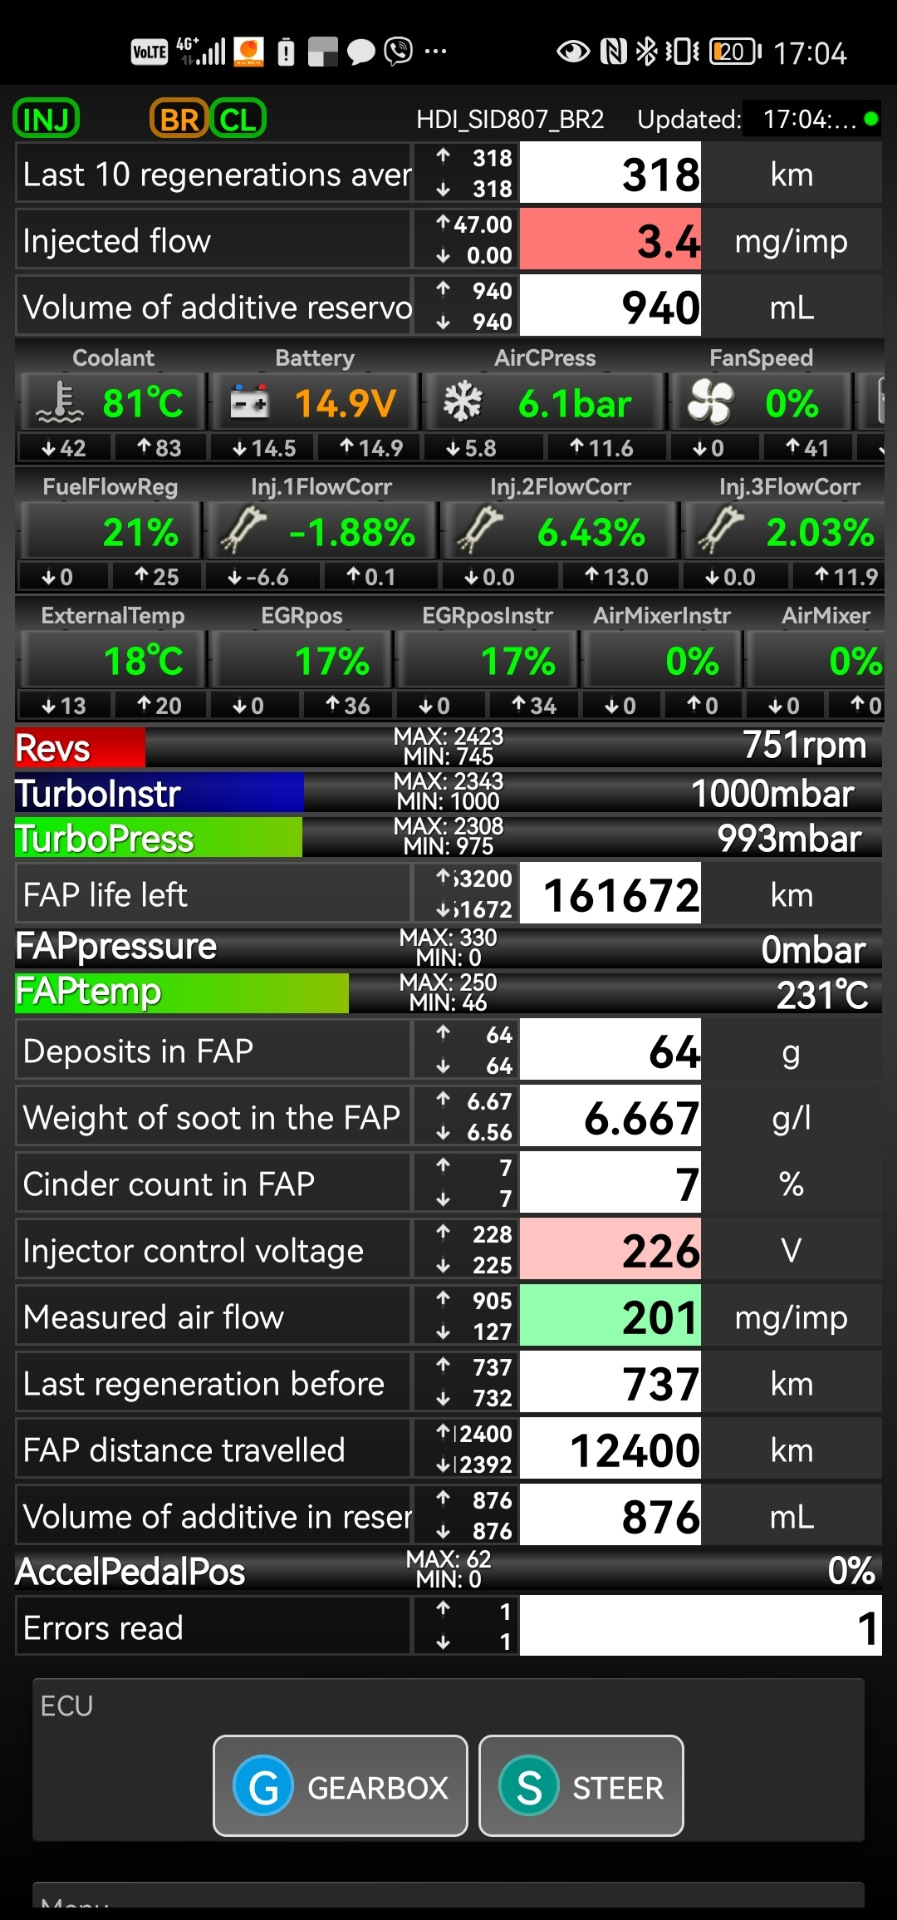This screenshot has height=1920, width=897.
Task: Open the Errors read row
Action: (x=448, y=1627)
